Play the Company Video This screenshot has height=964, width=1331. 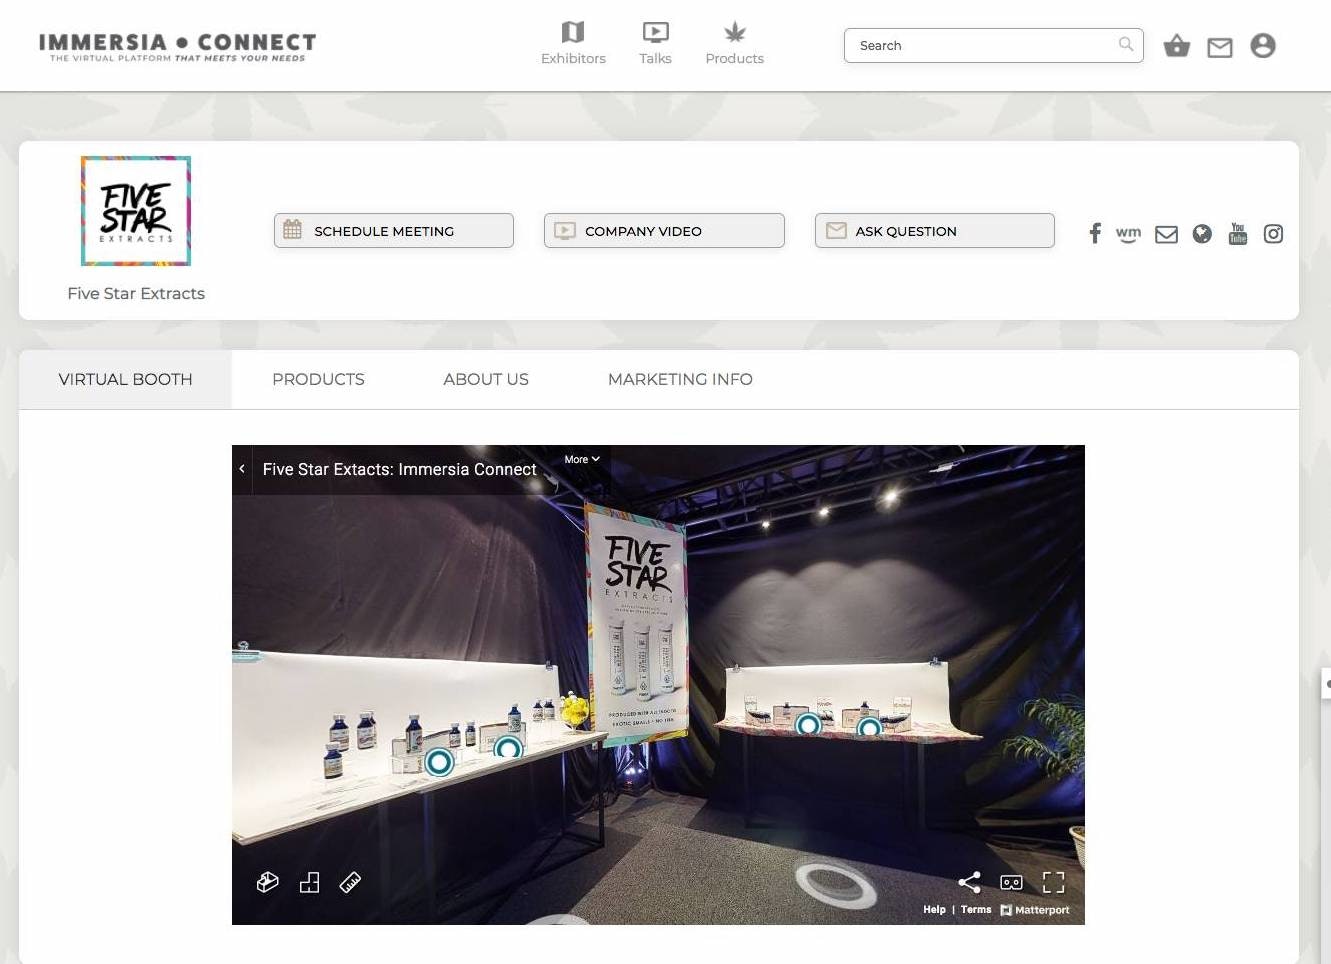point(664,230)
